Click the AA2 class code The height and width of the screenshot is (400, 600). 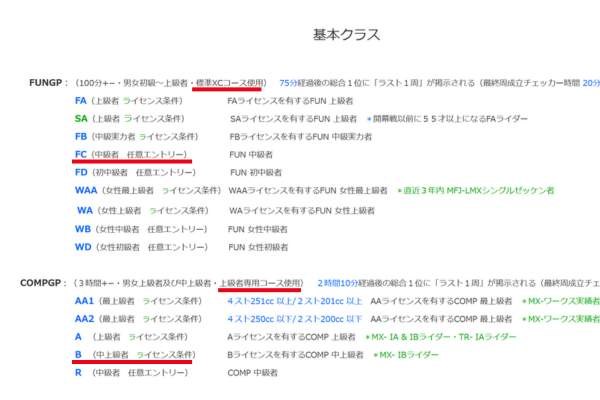pos(85,319)
